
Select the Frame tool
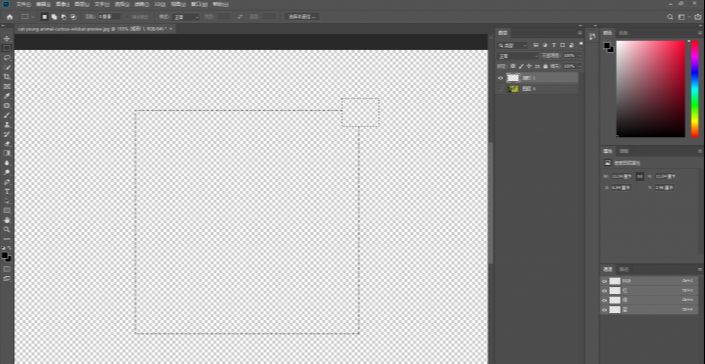[7, 86]
